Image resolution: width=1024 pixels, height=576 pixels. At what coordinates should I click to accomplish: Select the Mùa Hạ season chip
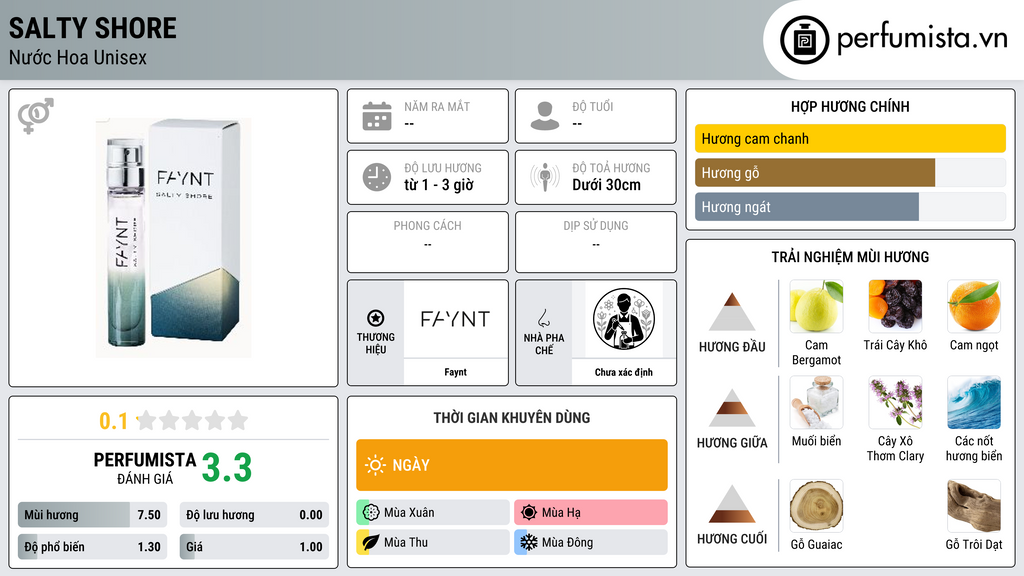(591, 513)
